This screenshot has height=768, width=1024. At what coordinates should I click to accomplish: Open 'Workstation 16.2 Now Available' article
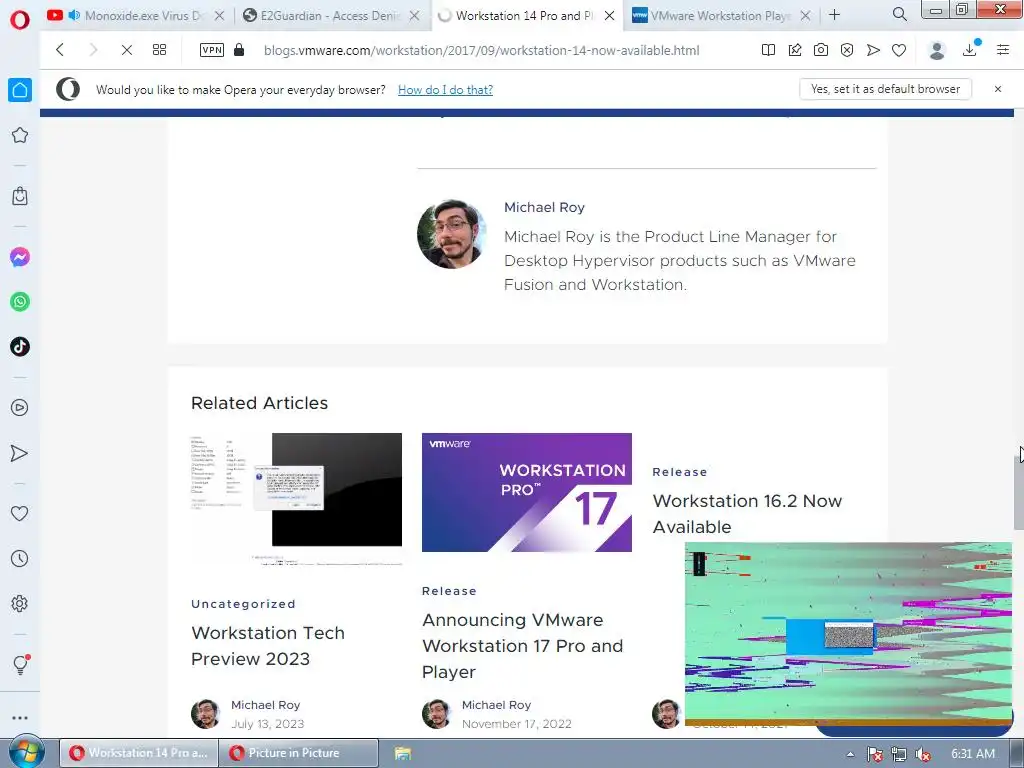(747, 514)
